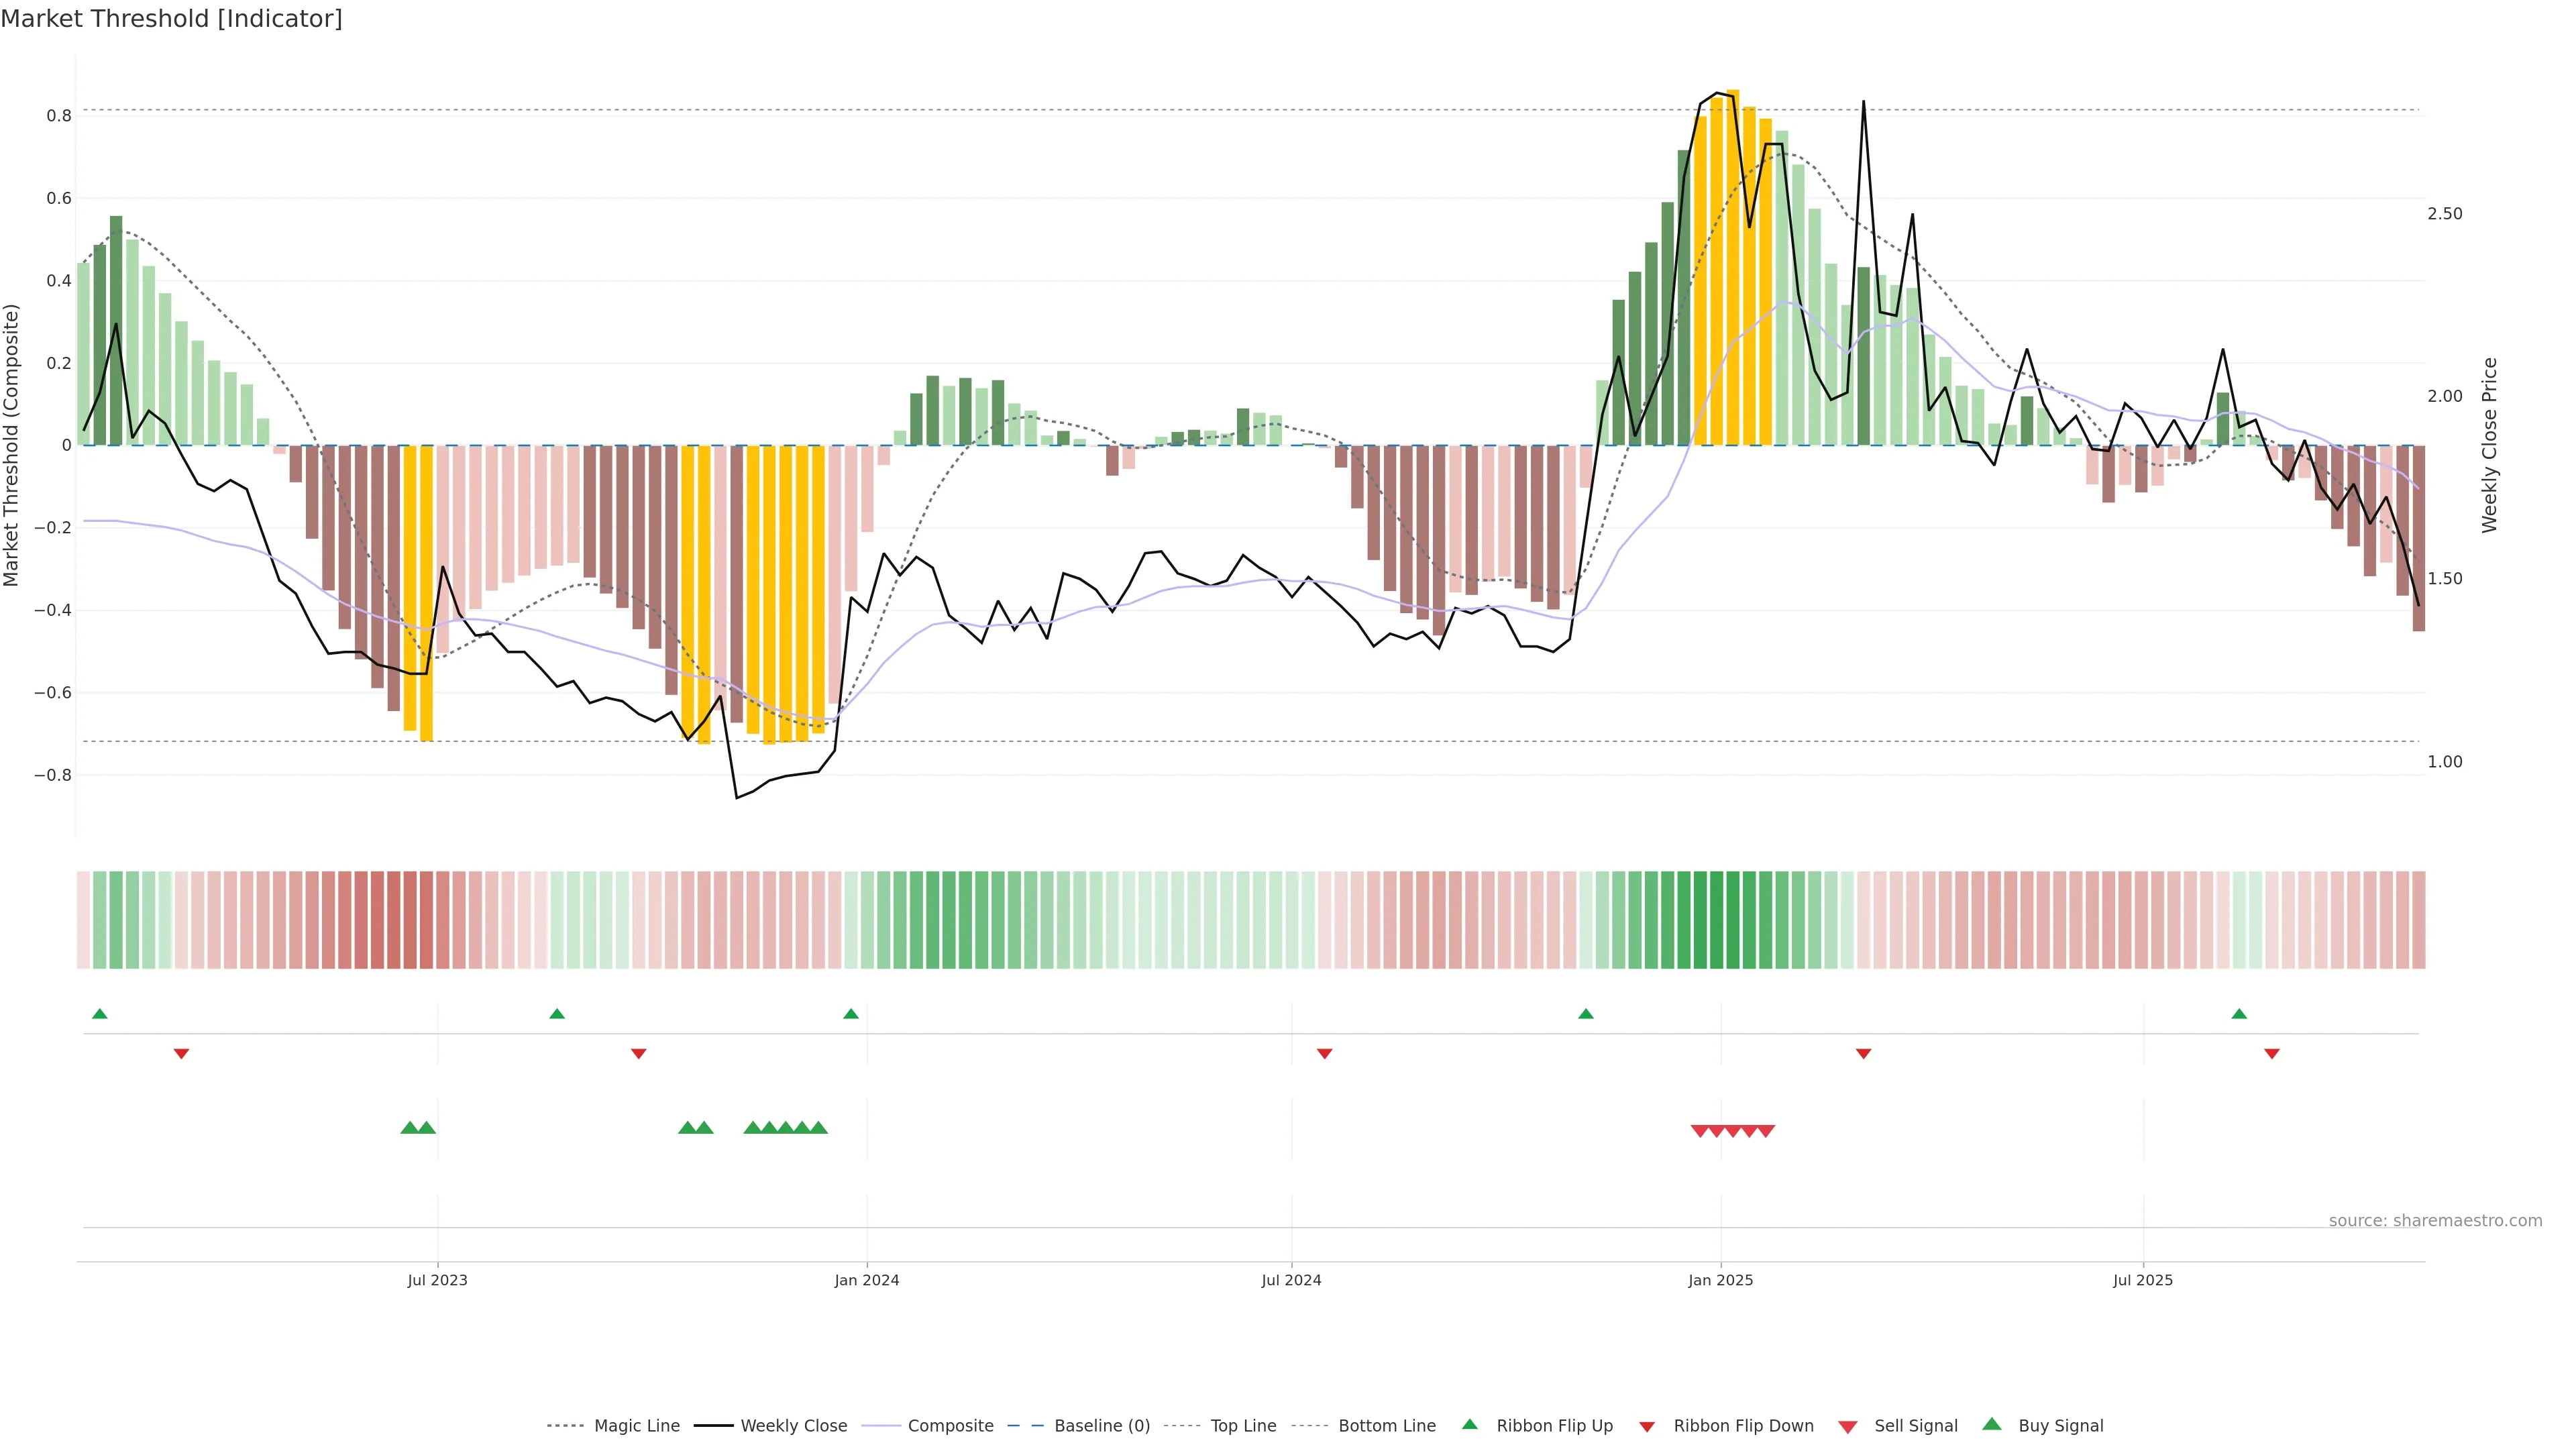2576x1449 pixels.
Task: Click Buy Signal legend triangle icon
Action: (x=1992, y=1424)
